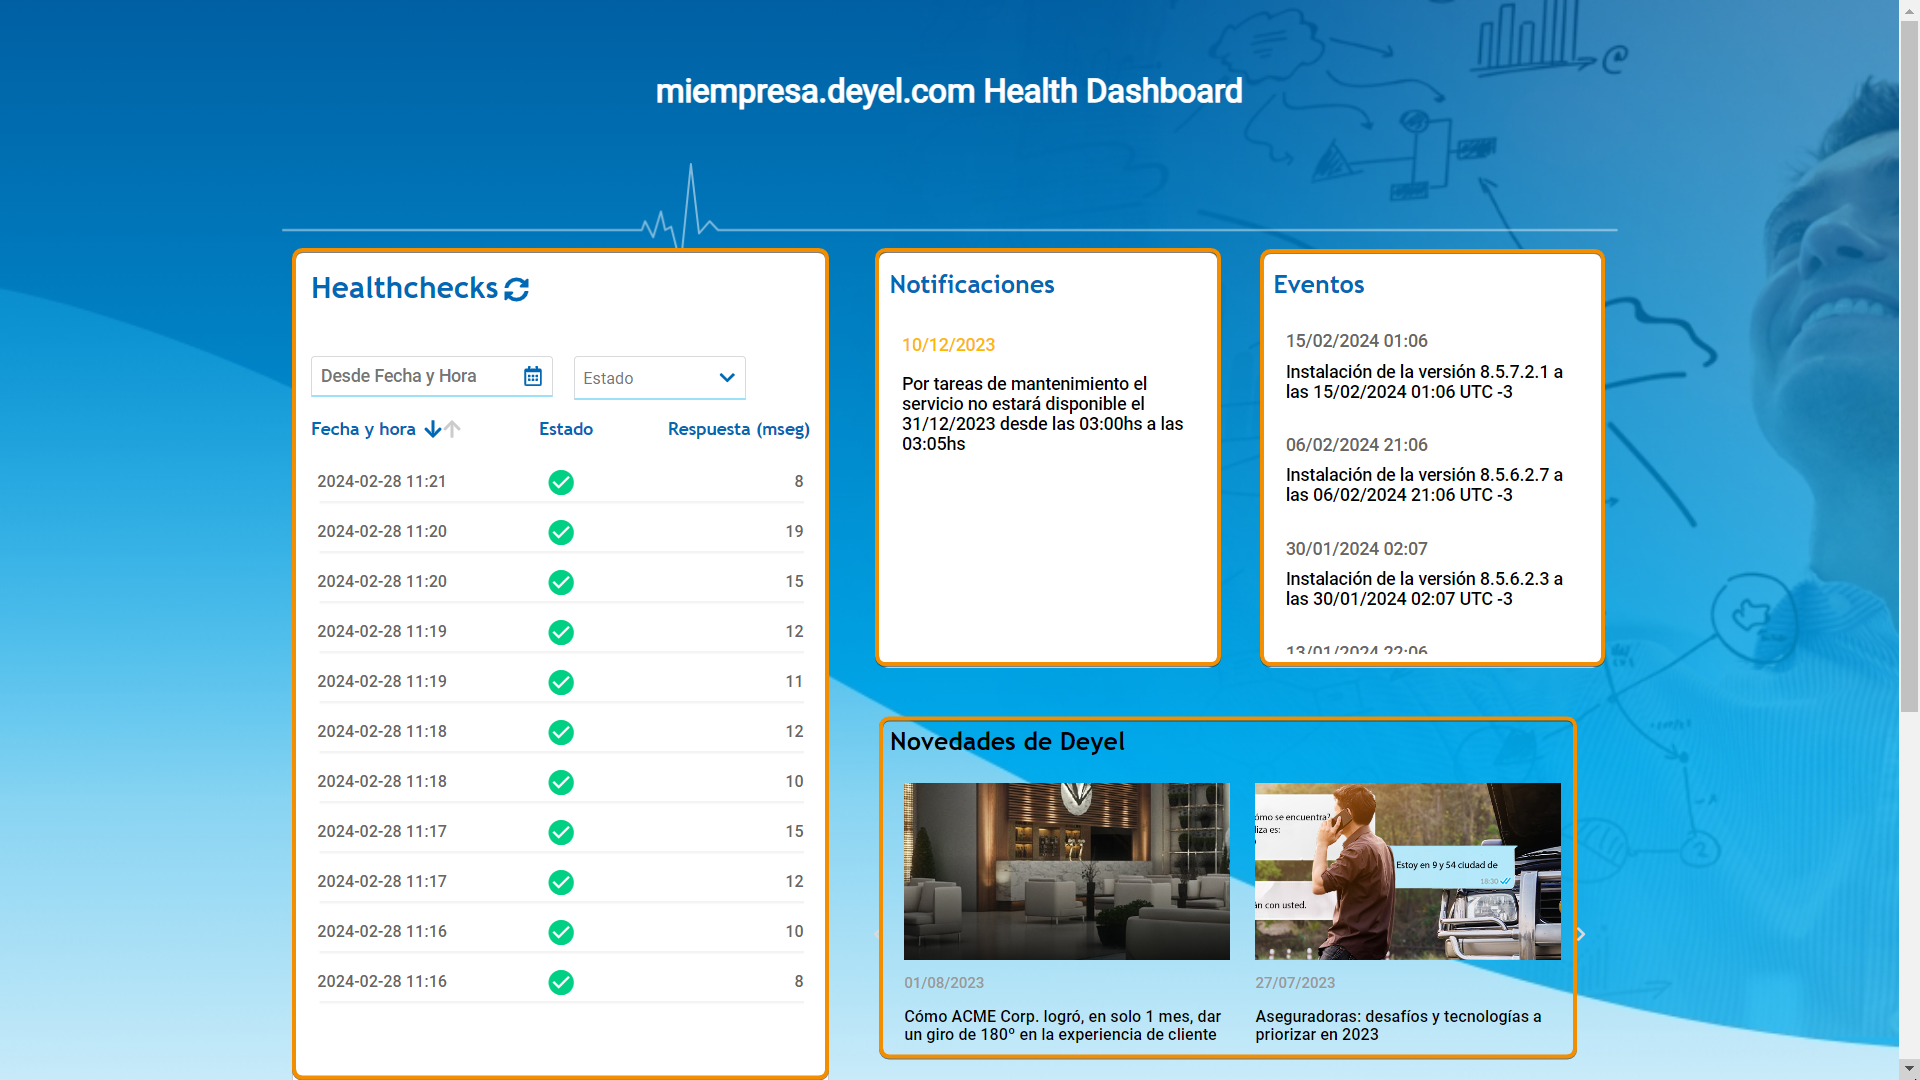Screen dimensions: 1920x1080
Task: Click the Fecha y hora column header
Action: [363, 429]
